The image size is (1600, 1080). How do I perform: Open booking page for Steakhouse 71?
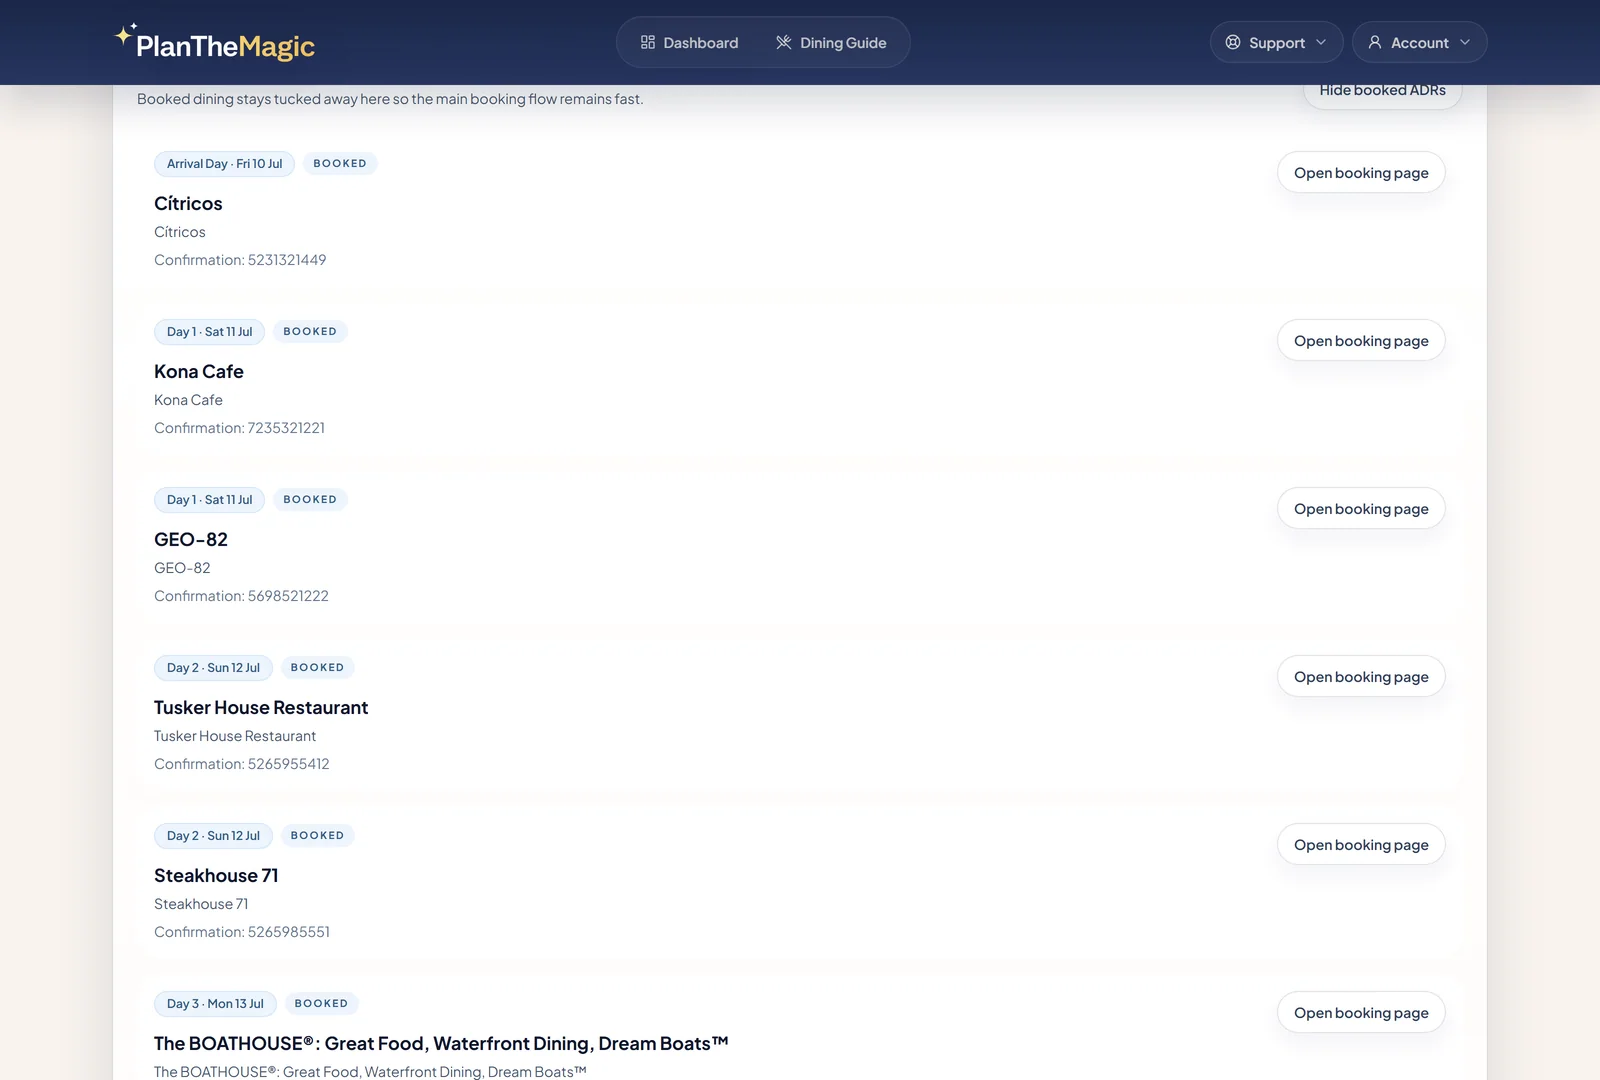coord(1361,844)
